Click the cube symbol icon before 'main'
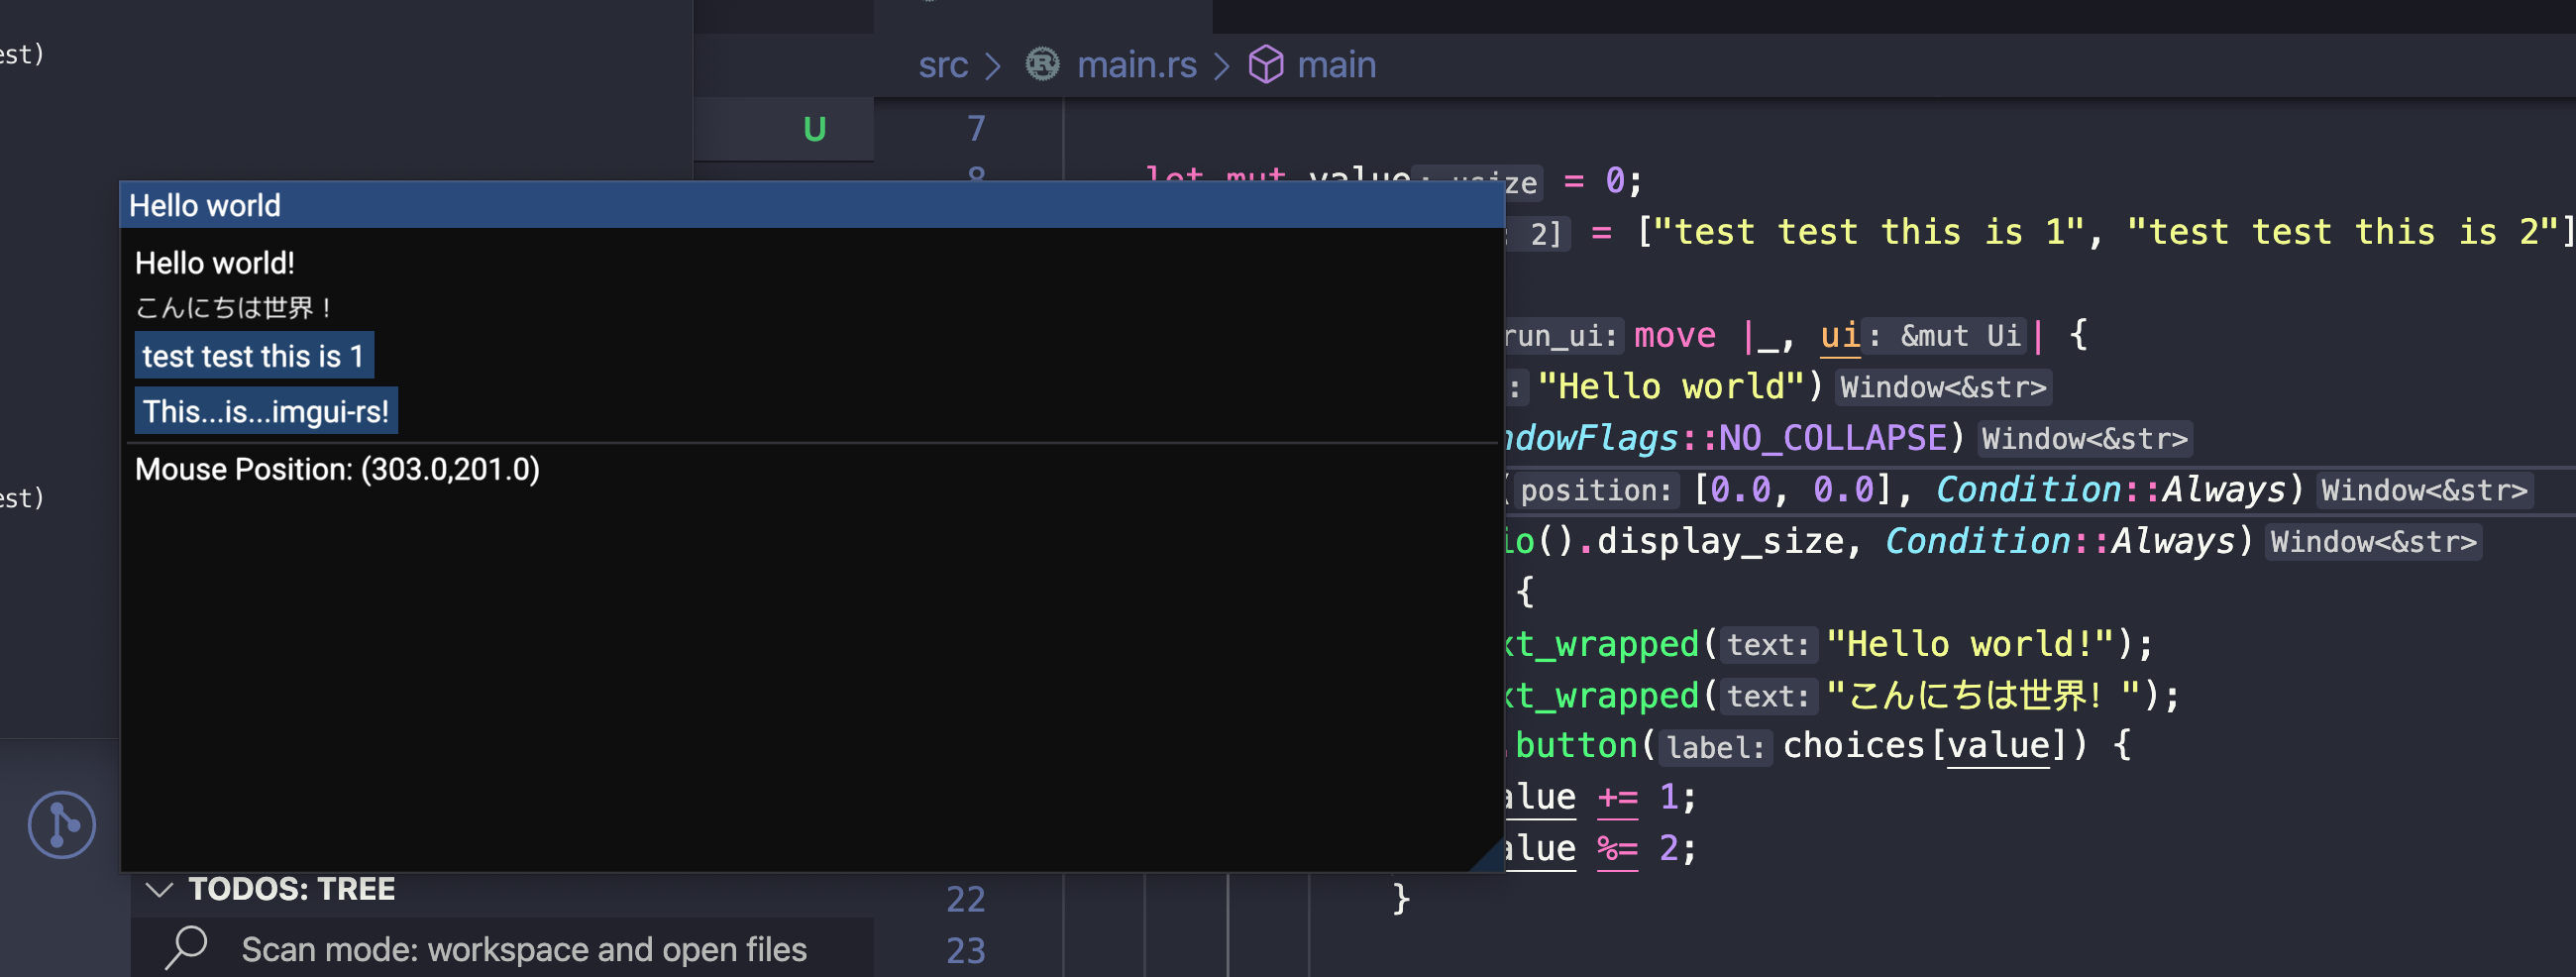Screen dimensions: 2576x977 pos(1266,65)
